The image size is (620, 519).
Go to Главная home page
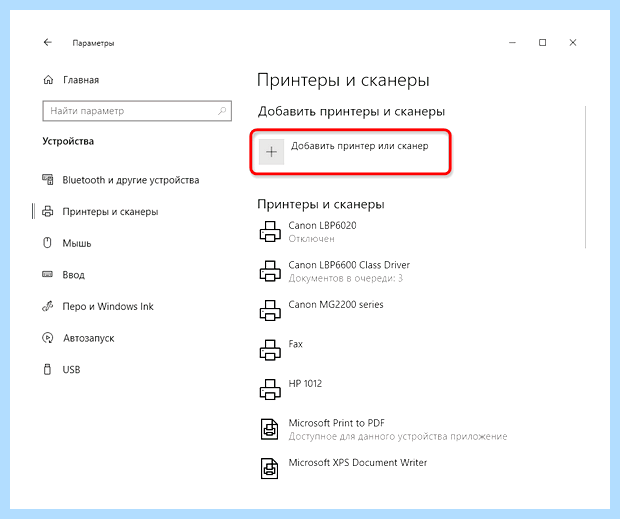(81, 80)
